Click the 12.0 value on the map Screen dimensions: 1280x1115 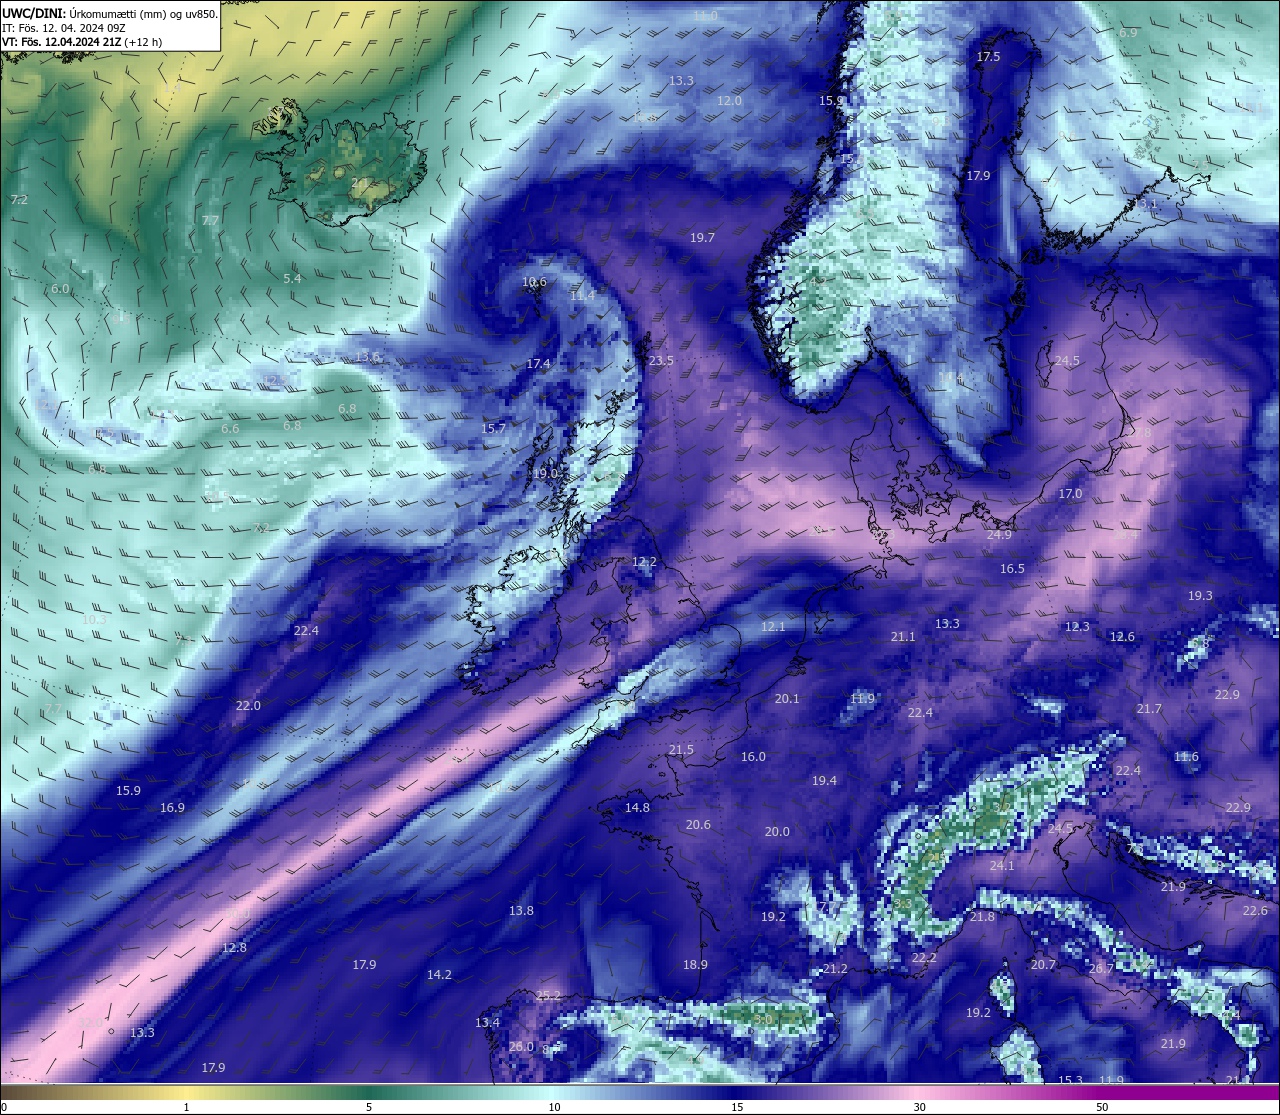pyautogui.click(x=730, y=101)
